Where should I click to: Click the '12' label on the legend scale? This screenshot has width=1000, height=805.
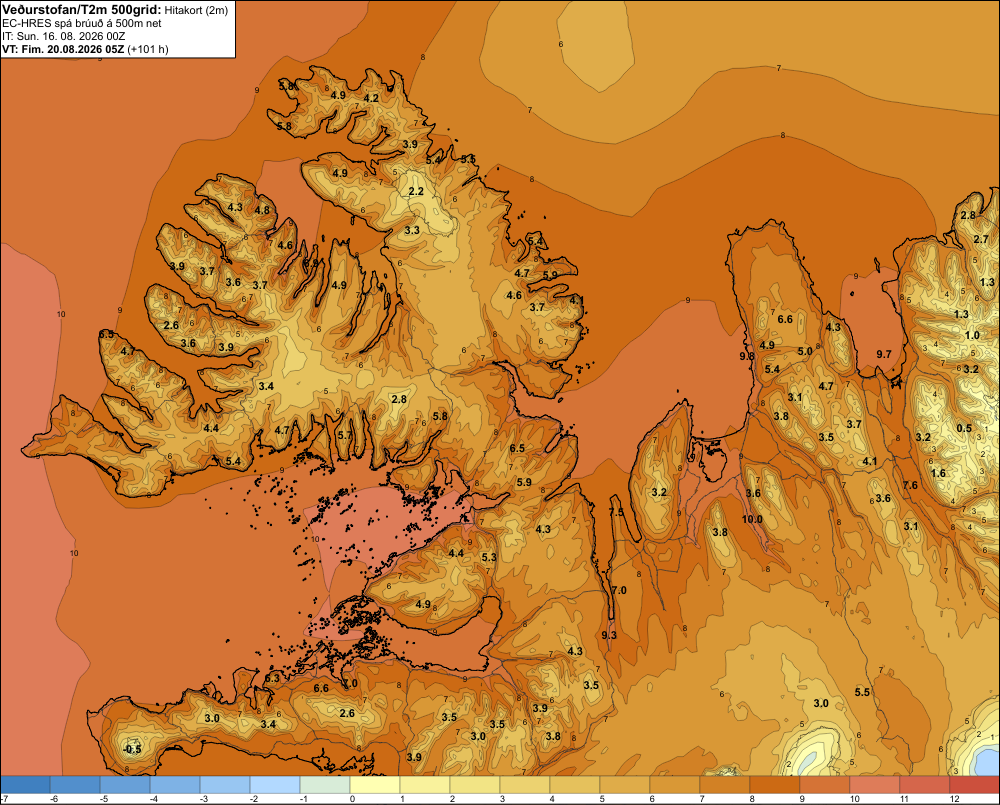coord(954,799)
